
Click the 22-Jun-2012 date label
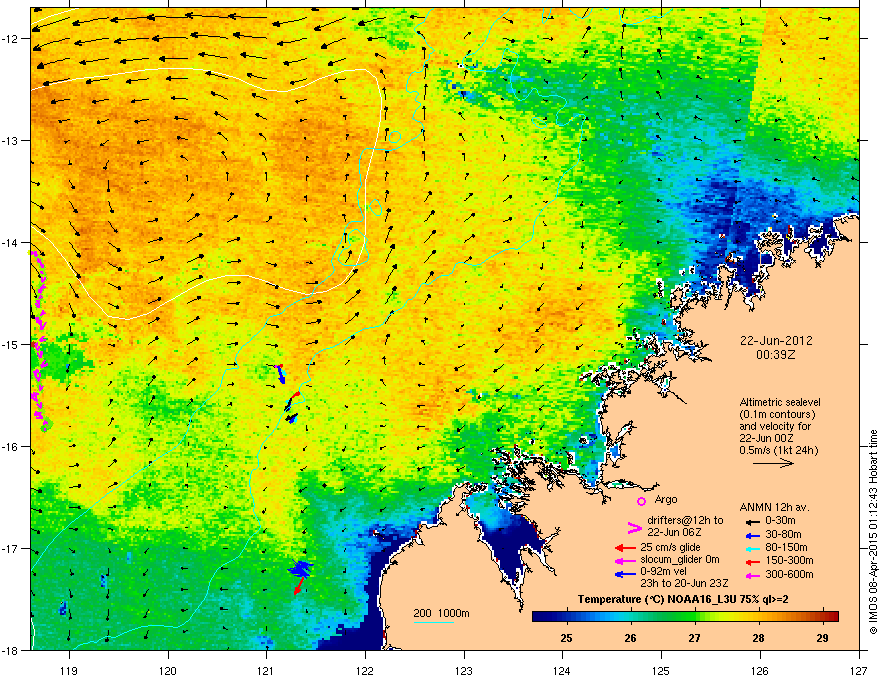776,341
